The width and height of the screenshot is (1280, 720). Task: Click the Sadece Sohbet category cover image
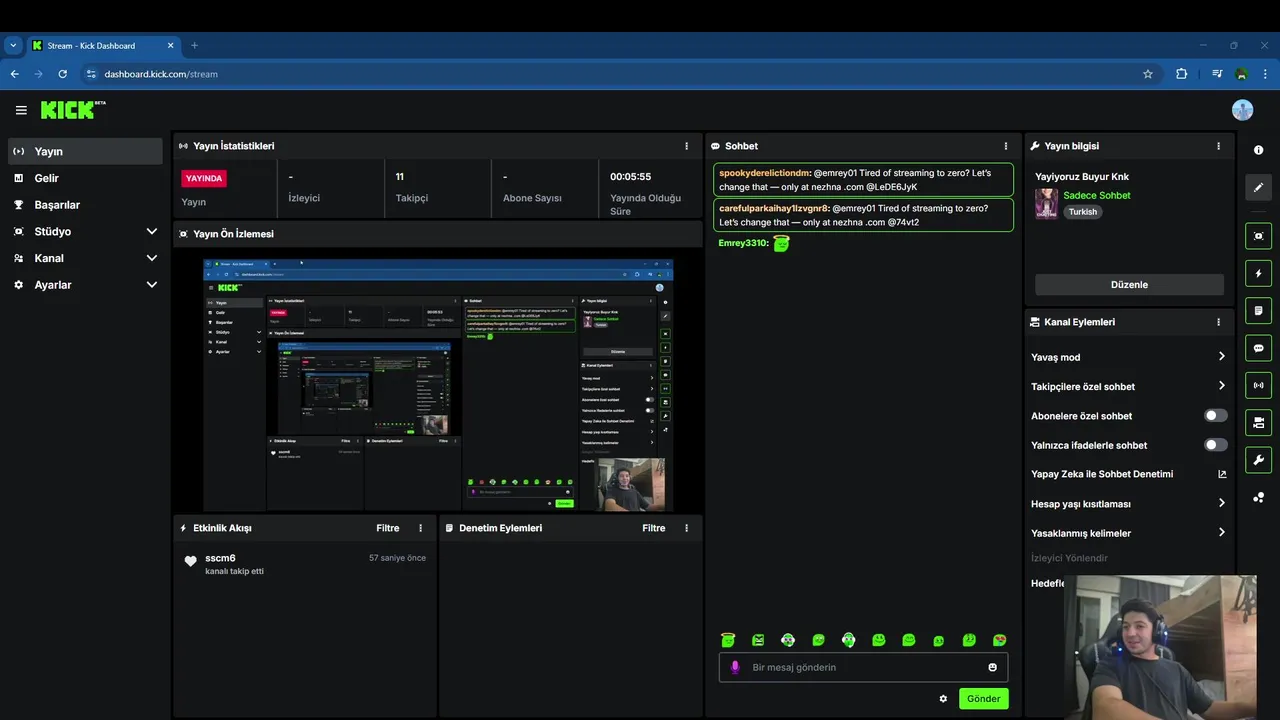pos(1046,204)
